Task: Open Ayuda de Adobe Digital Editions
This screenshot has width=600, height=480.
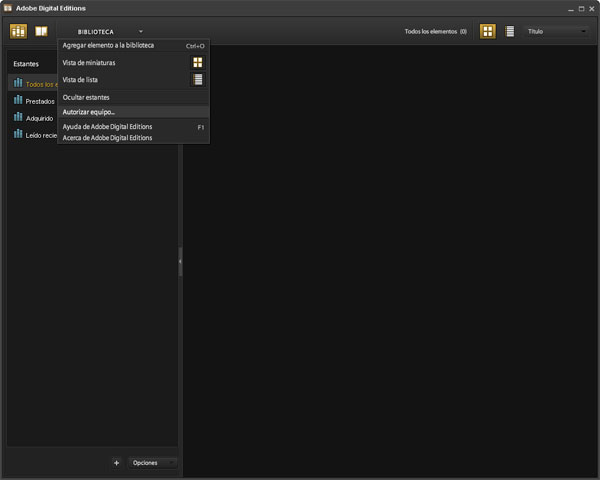Action: pos(133,127)
